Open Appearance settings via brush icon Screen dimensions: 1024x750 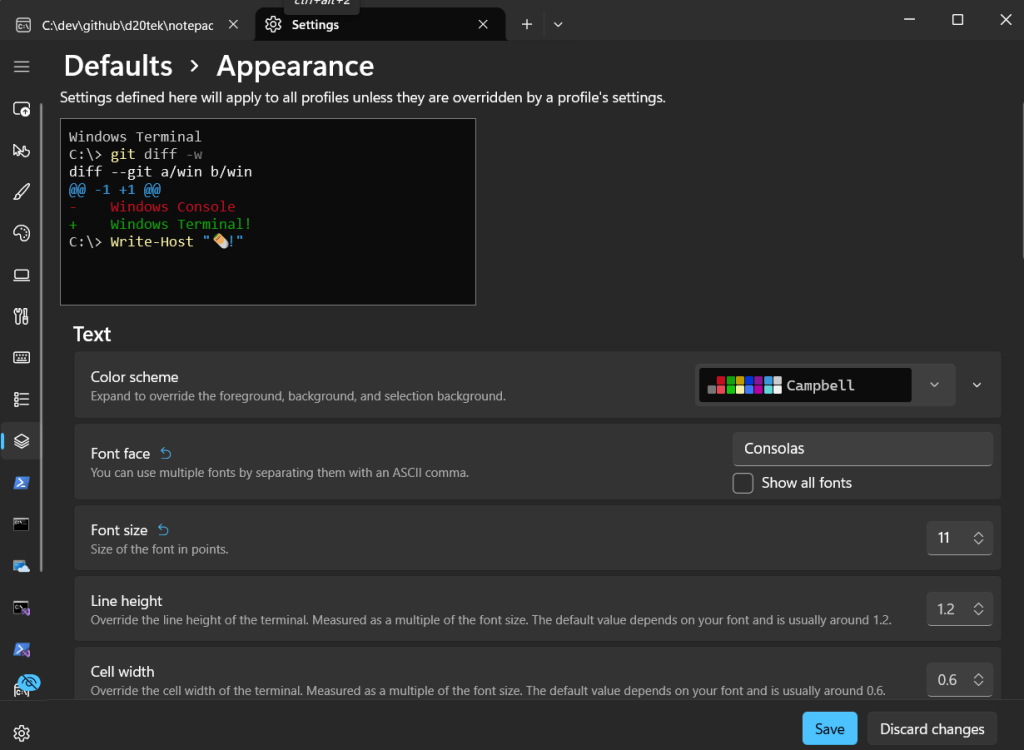pos(21,192)
